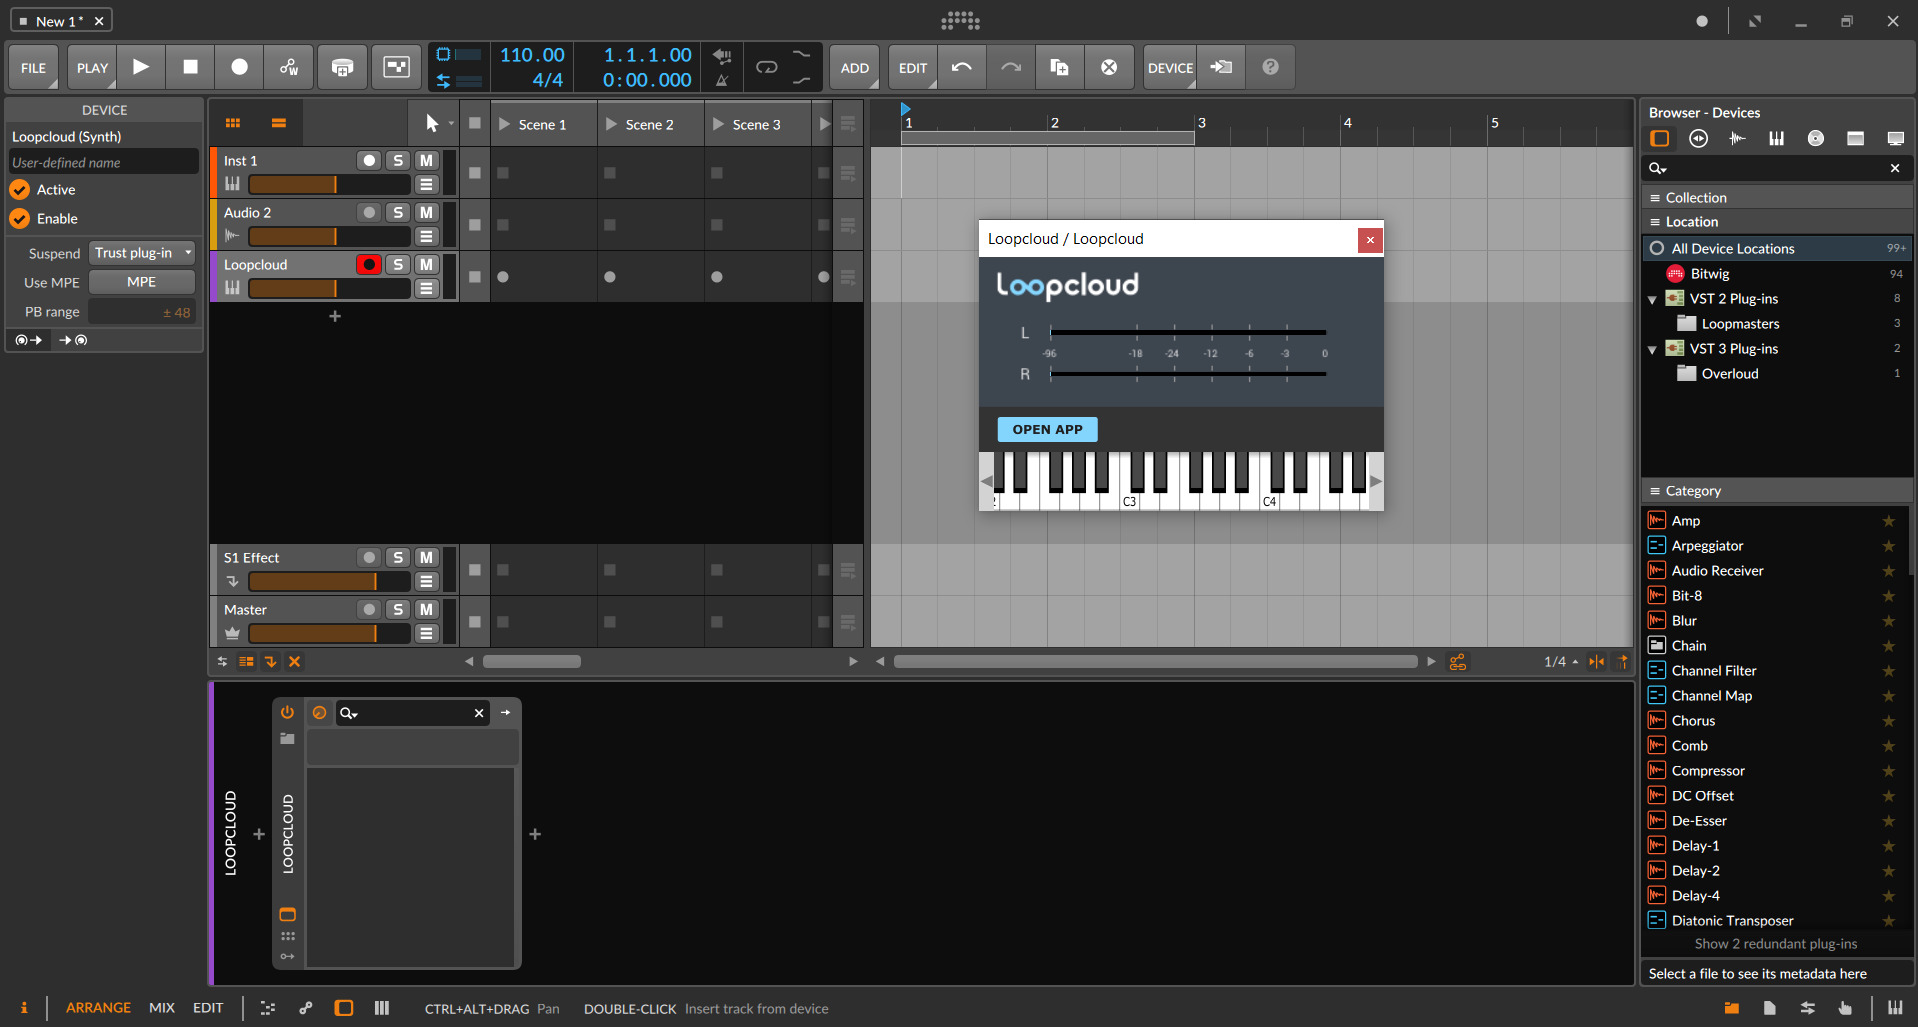Redo the last action

(x=1011, y=67)
